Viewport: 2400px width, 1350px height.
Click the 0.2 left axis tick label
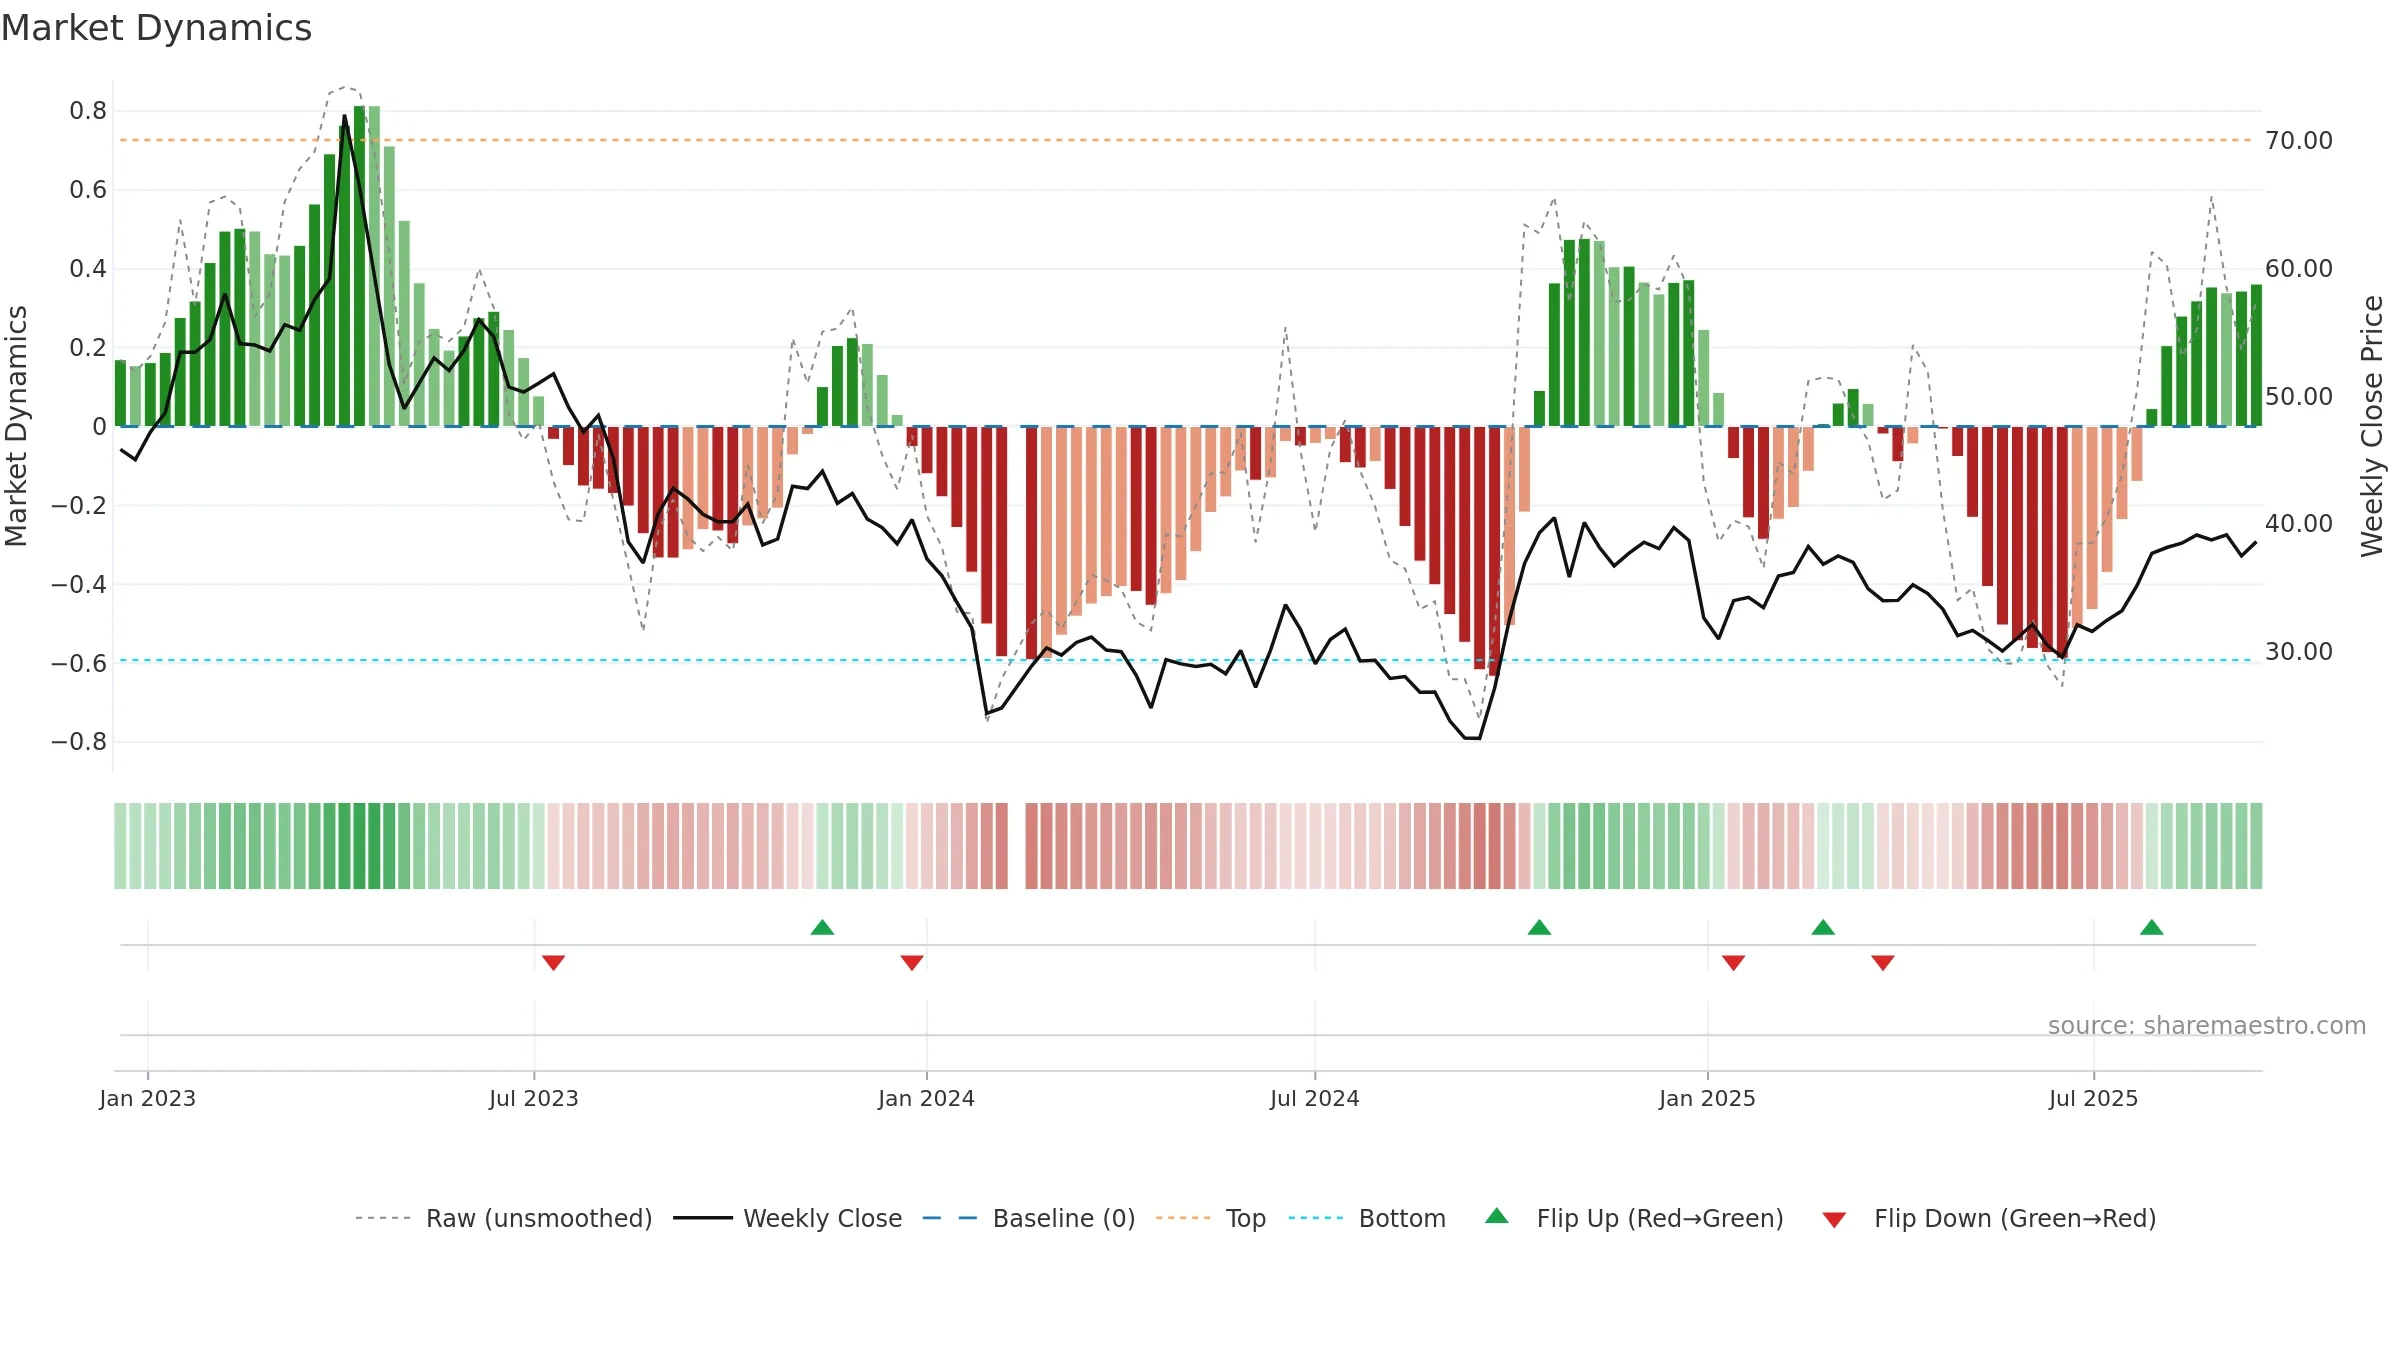click(88, 348)
